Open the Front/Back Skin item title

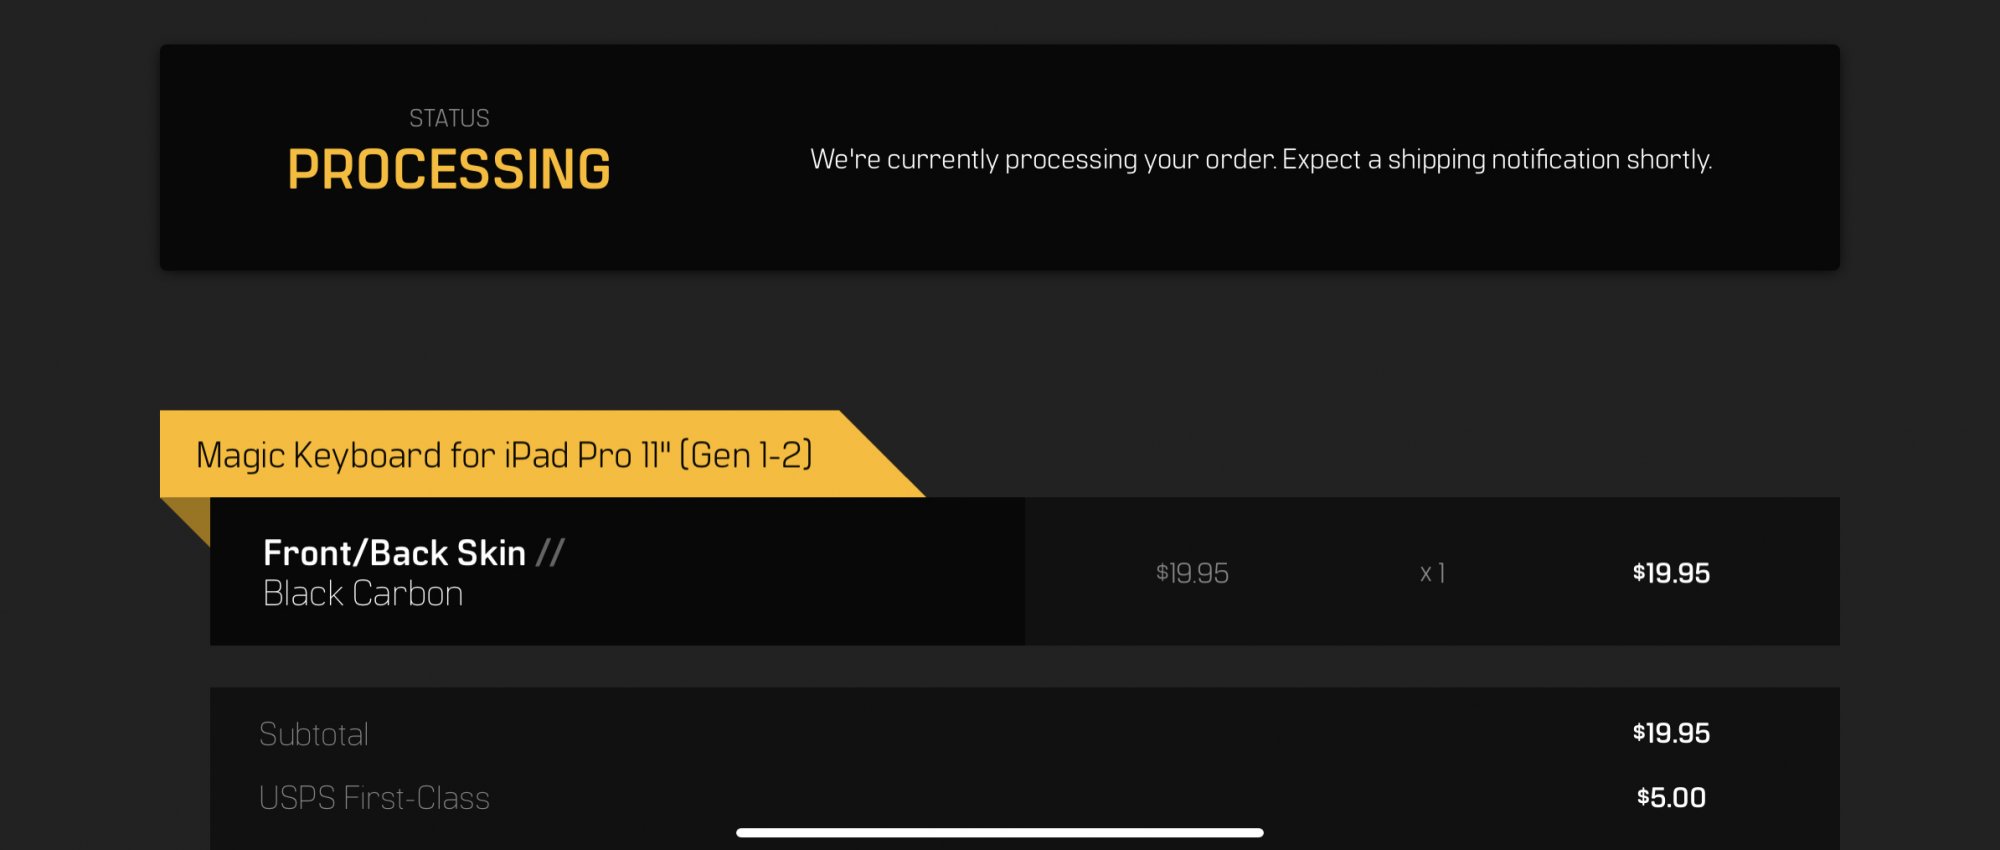point(394,553)
